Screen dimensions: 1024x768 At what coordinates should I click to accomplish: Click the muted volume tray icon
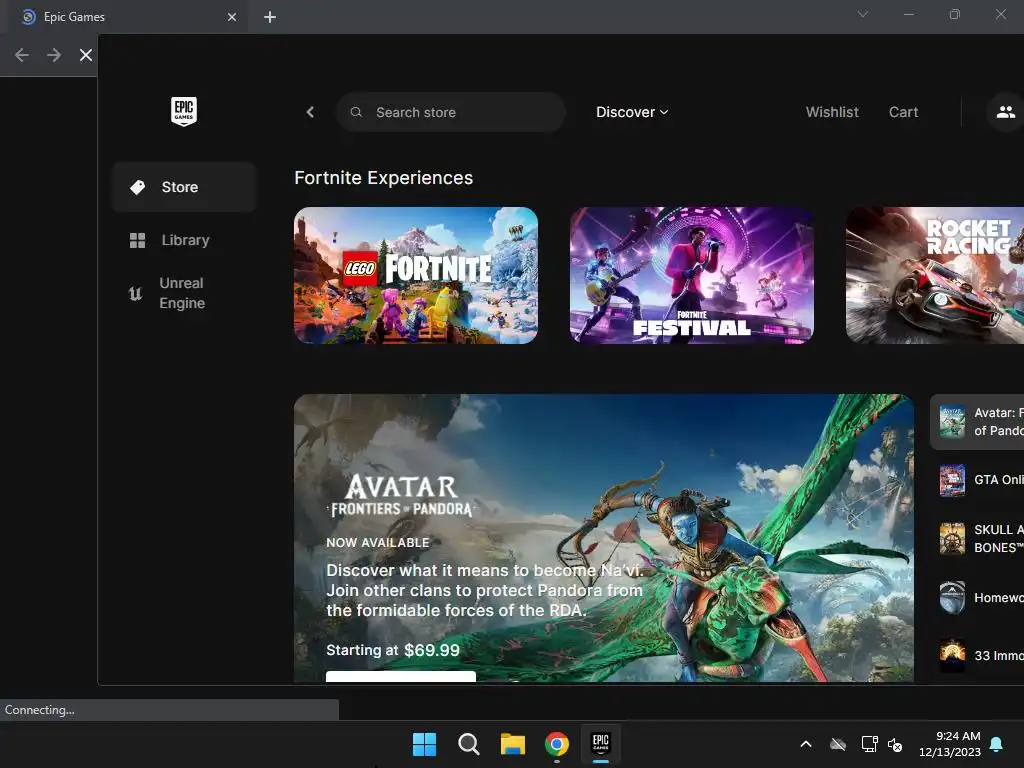pos(895,744)
